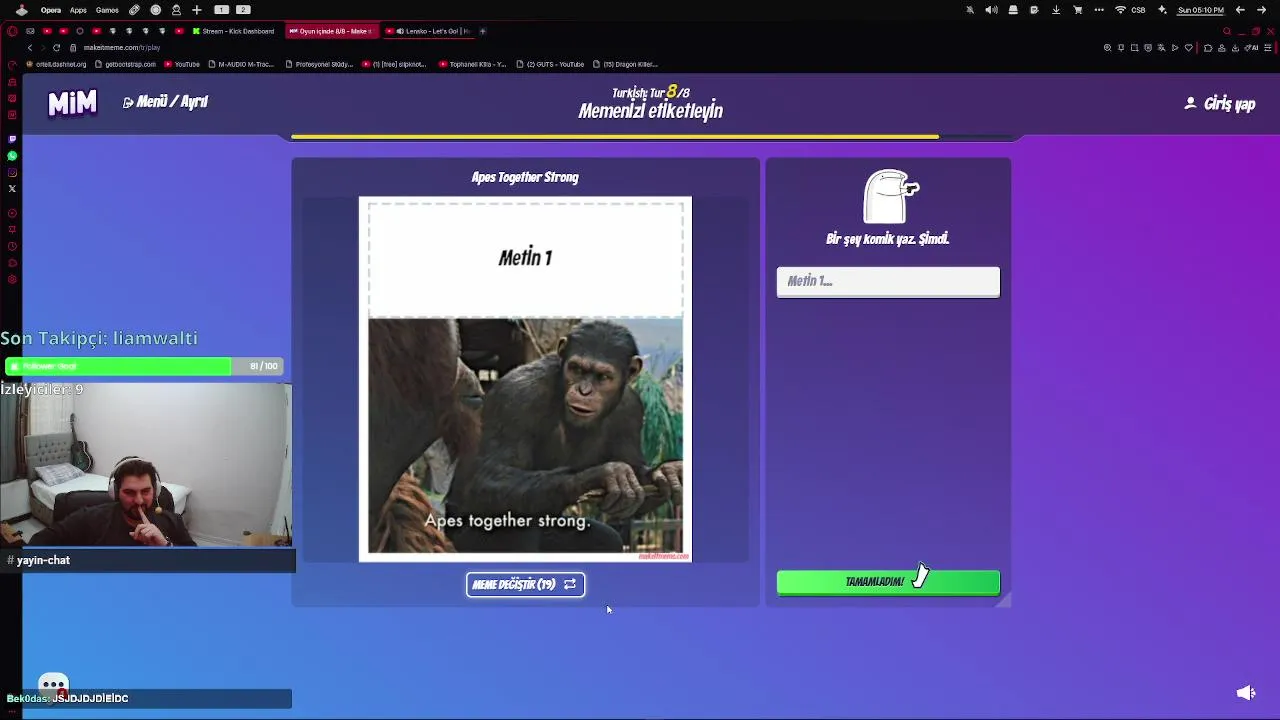Open the Games menu
The image size is (1280, 720).
point(107,10)
